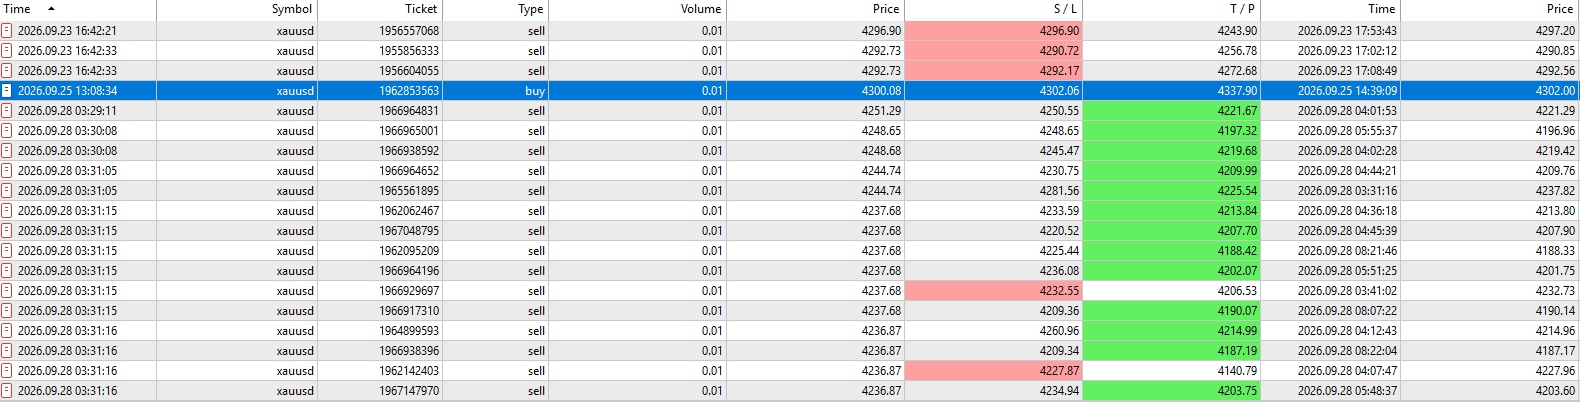Sort by the Type column header
Screen dimensions: 1580x402
click(x=495, y=9)
